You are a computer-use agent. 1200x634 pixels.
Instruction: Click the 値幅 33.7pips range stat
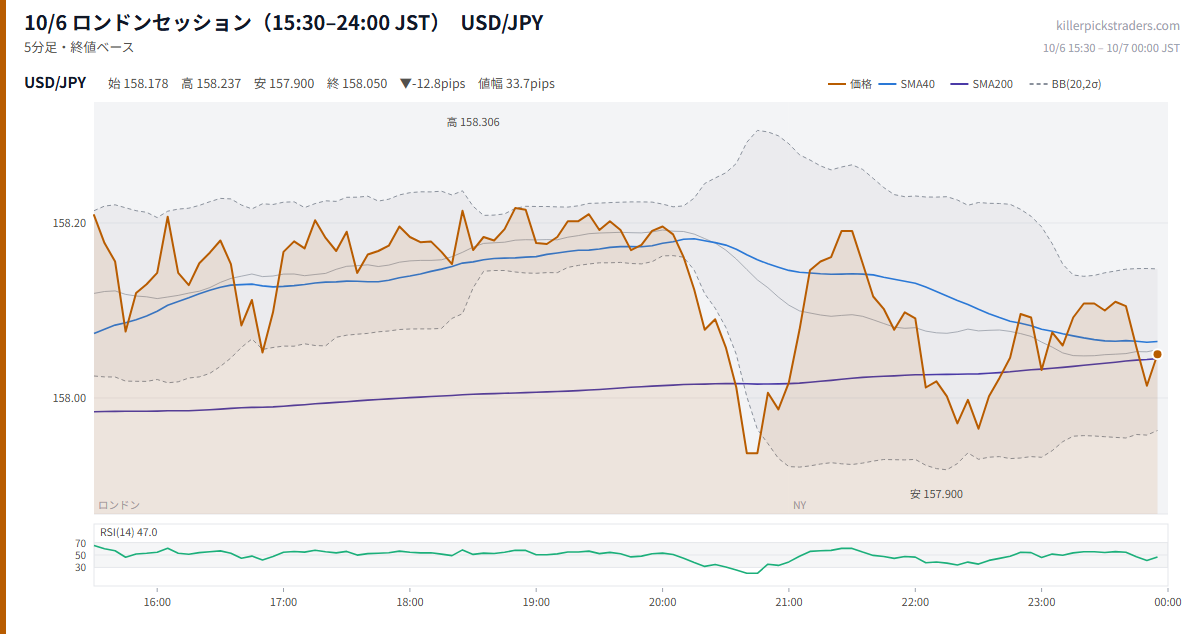[x=516, y=84]
